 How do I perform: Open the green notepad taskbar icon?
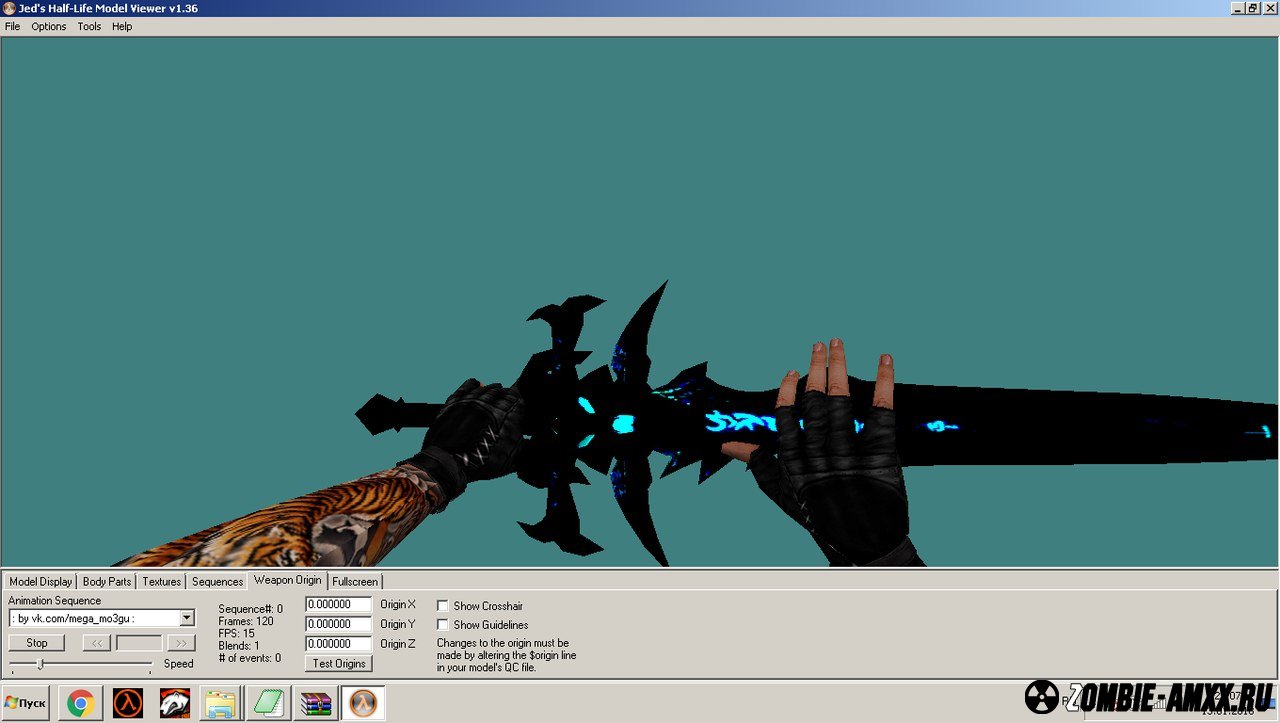pyautogui.click(x=268, y=704)
